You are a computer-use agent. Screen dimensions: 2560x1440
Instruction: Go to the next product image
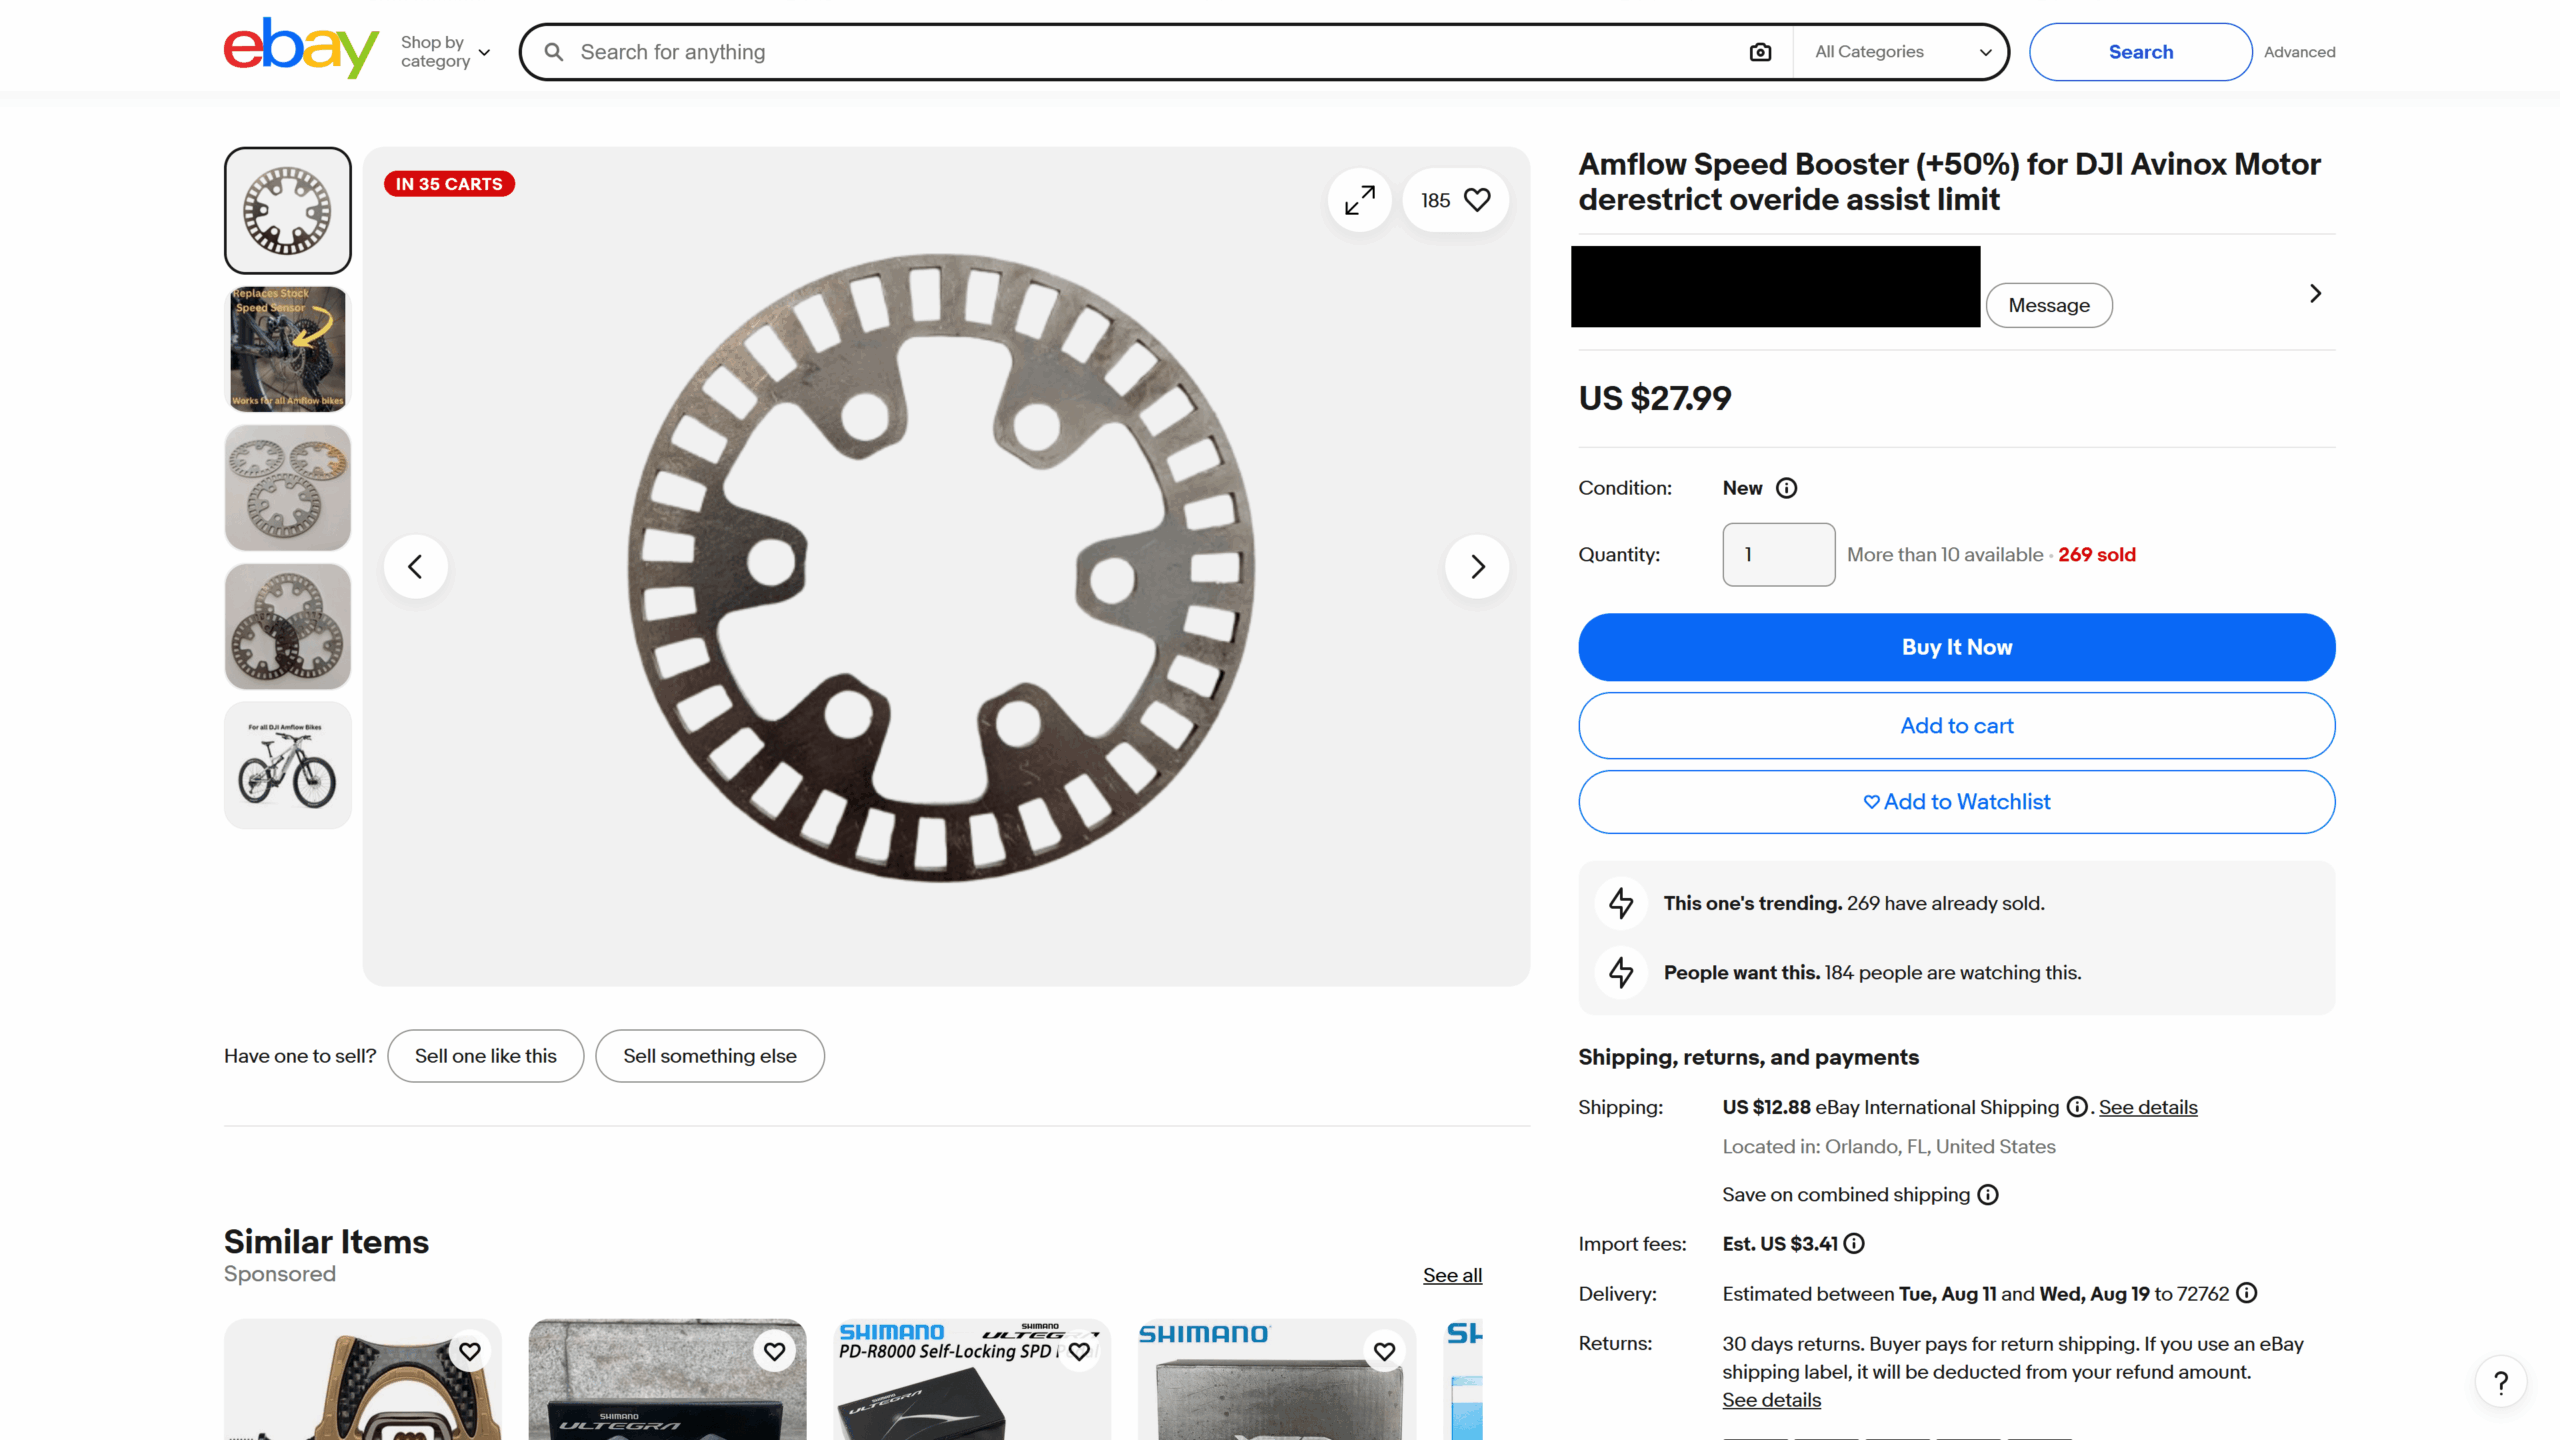[1477, 567]
